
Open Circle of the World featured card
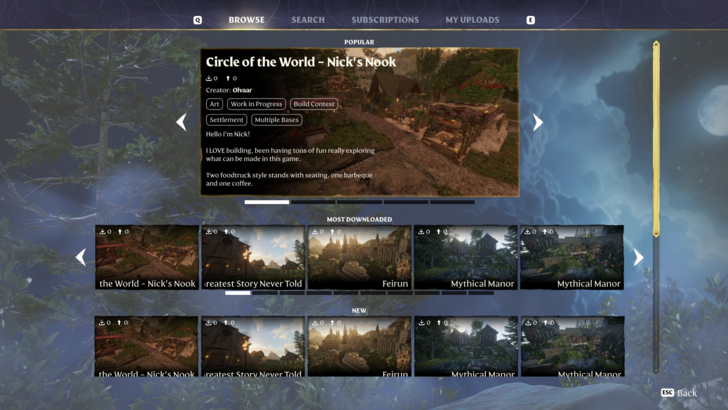tap(359, 122)
